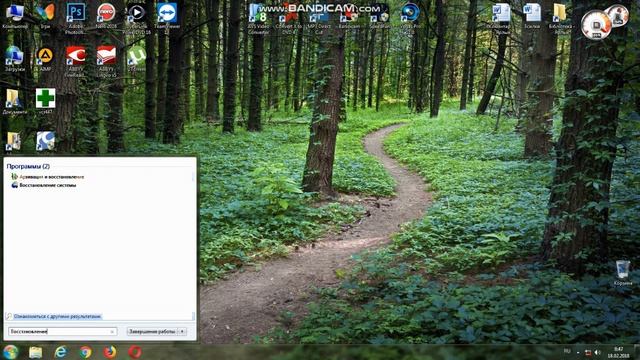
Task: Launch Opera from the taskbar
Action: coord(135,352)
